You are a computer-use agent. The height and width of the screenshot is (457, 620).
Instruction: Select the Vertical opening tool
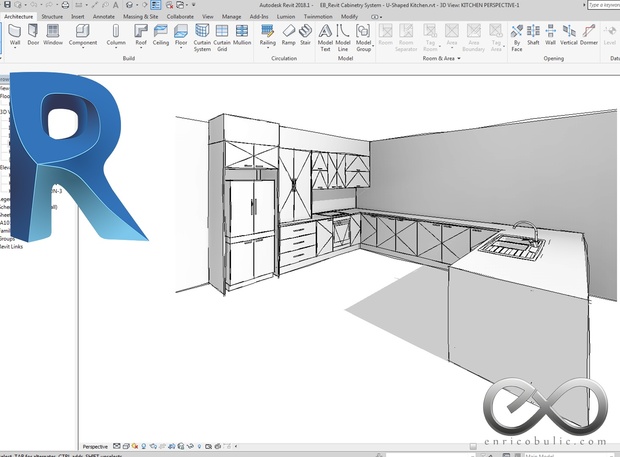pyautogui.click(x=569, y=35)
